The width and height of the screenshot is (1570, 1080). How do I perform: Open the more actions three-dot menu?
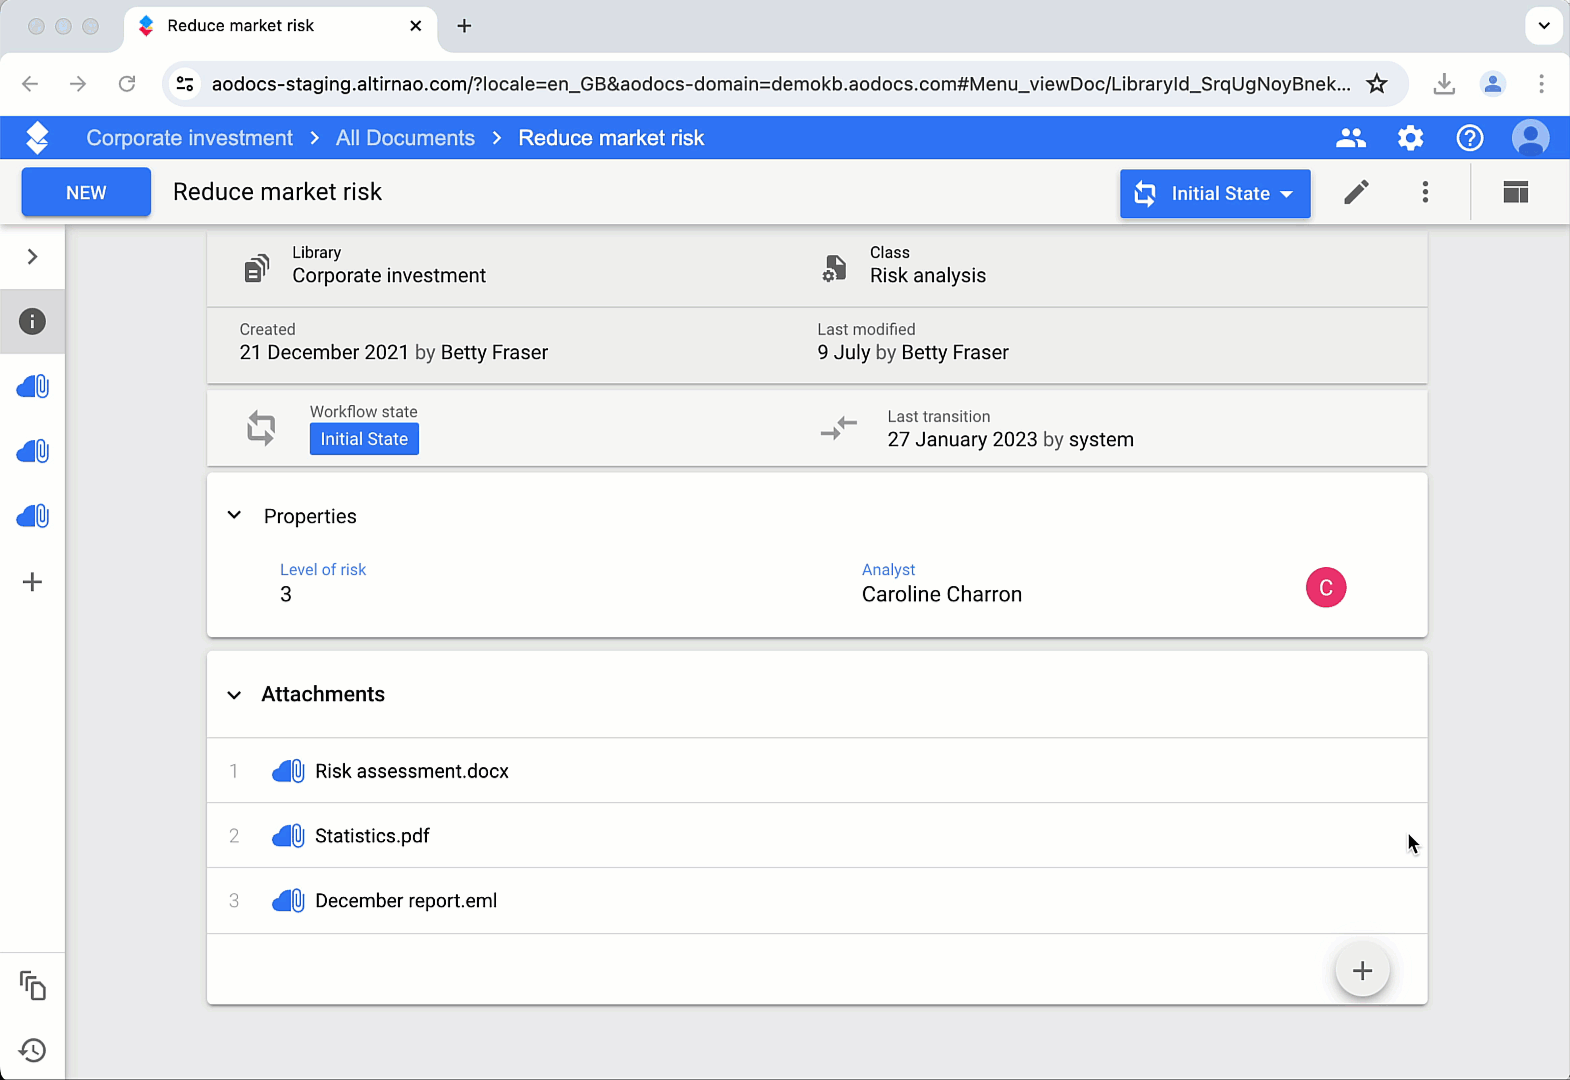point(1425,192)
